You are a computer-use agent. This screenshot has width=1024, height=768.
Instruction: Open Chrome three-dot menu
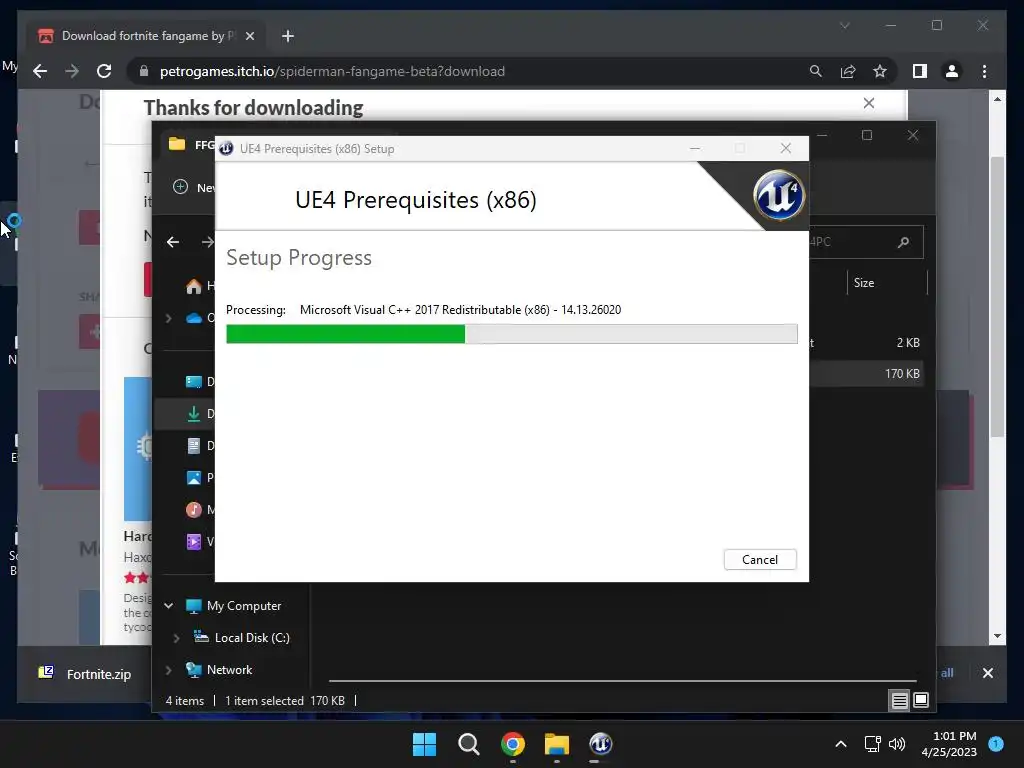click(984, 71)
